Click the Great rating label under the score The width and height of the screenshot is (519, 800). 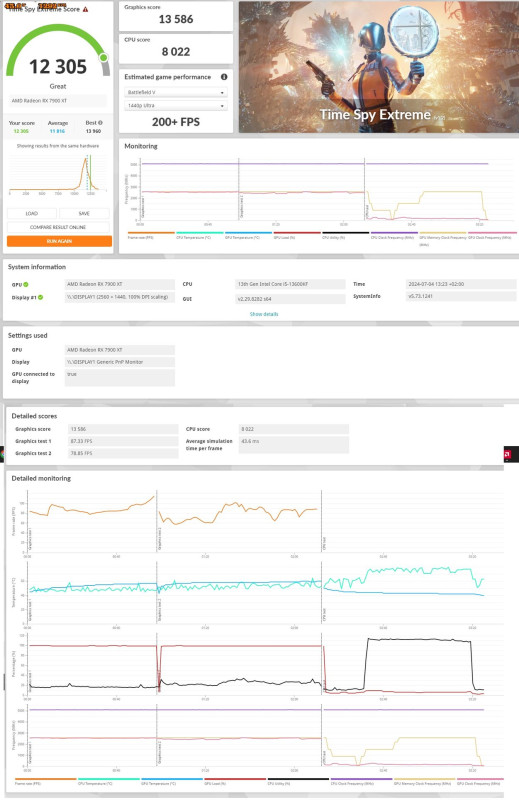click(x=58, y=86)
